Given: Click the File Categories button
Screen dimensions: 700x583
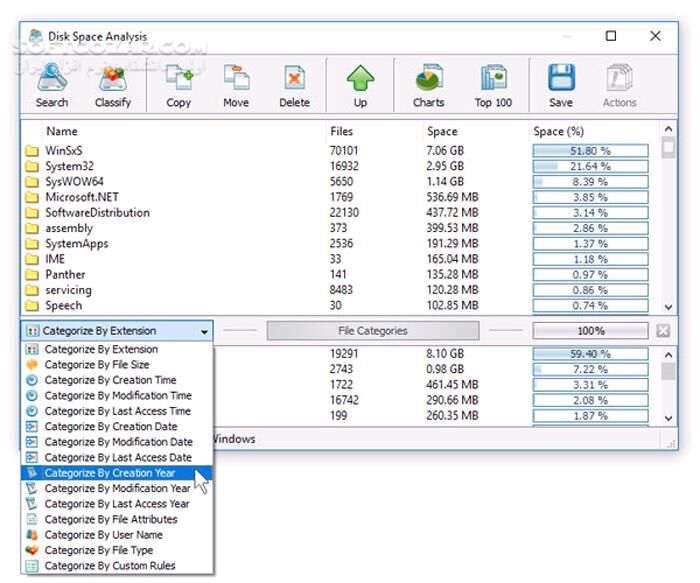Looking at the screenshot, I should (373, 331).
